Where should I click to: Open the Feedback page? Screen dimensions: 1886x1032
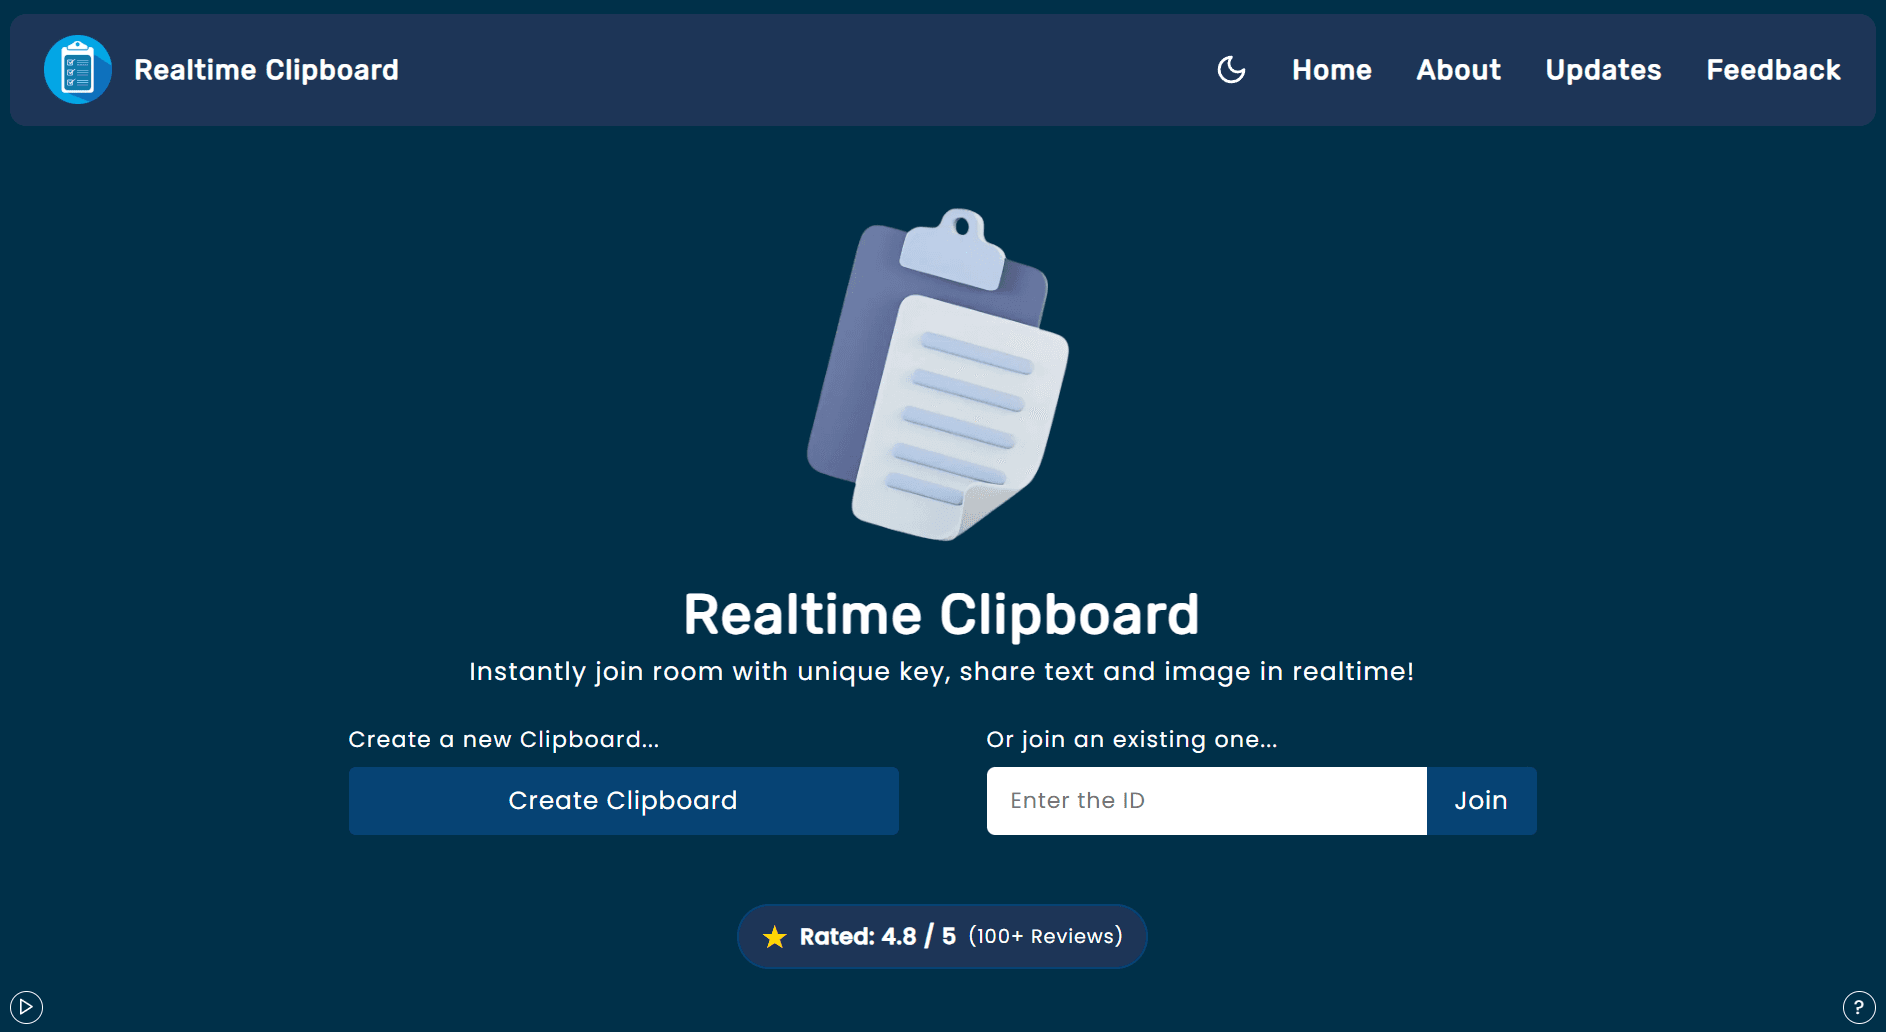coord(1773,70)
